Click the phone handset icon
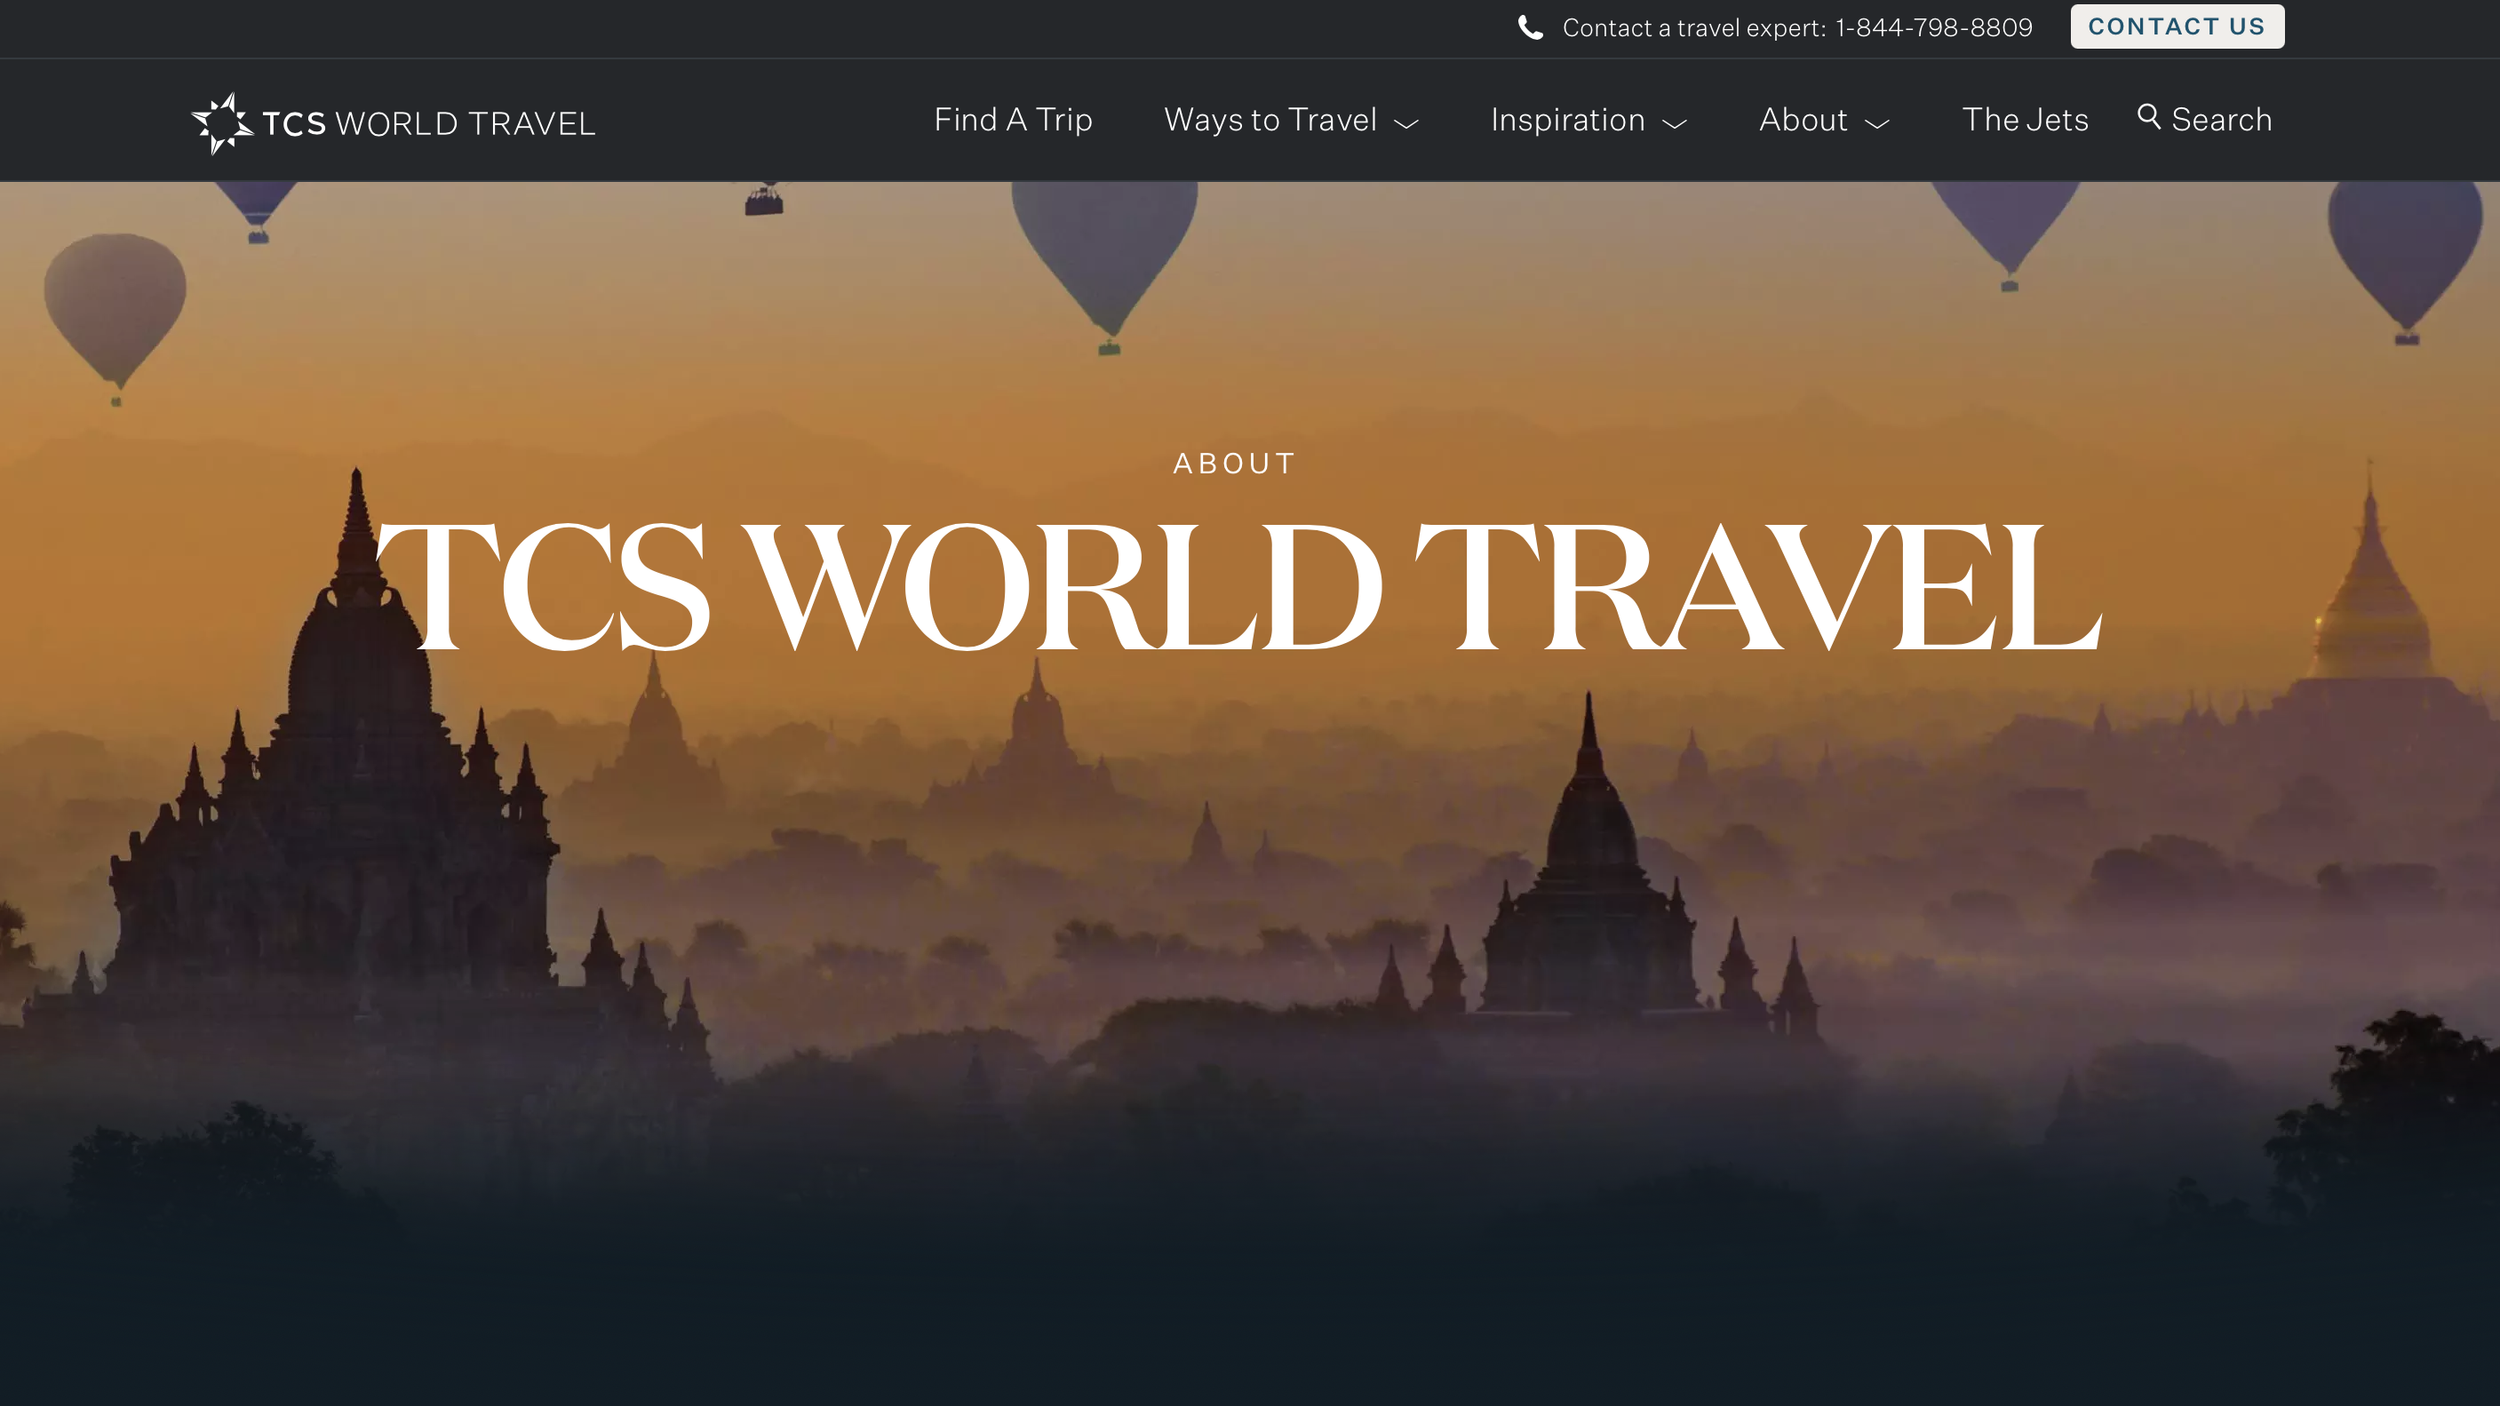The width and height of the screenshot is (2500, 1406). 1530,28
